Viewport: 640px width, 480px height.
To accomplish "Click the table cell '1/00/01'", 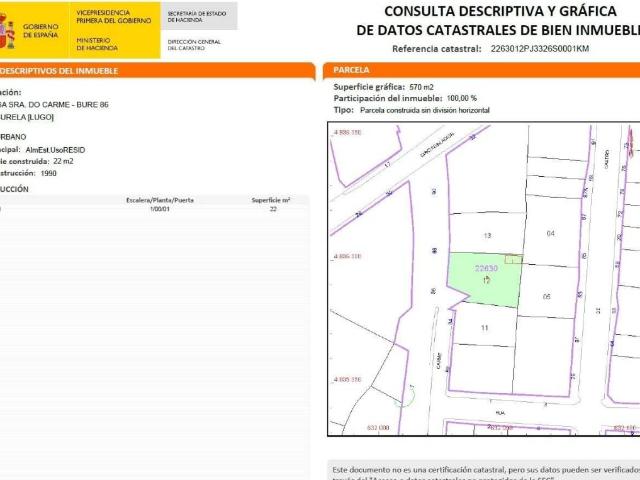I will pyautogui.click(x=160, y=209).
